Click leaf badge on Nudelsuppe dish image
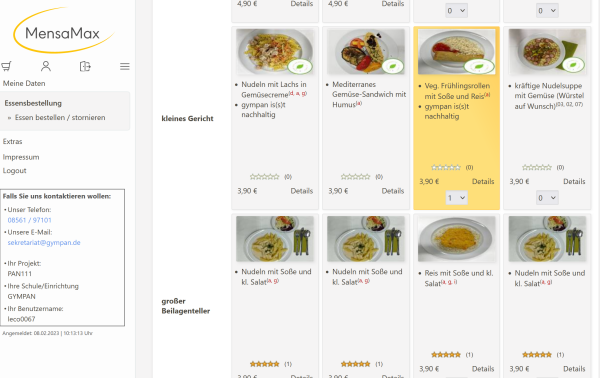600x378 pixels. [x=573, y=65]
